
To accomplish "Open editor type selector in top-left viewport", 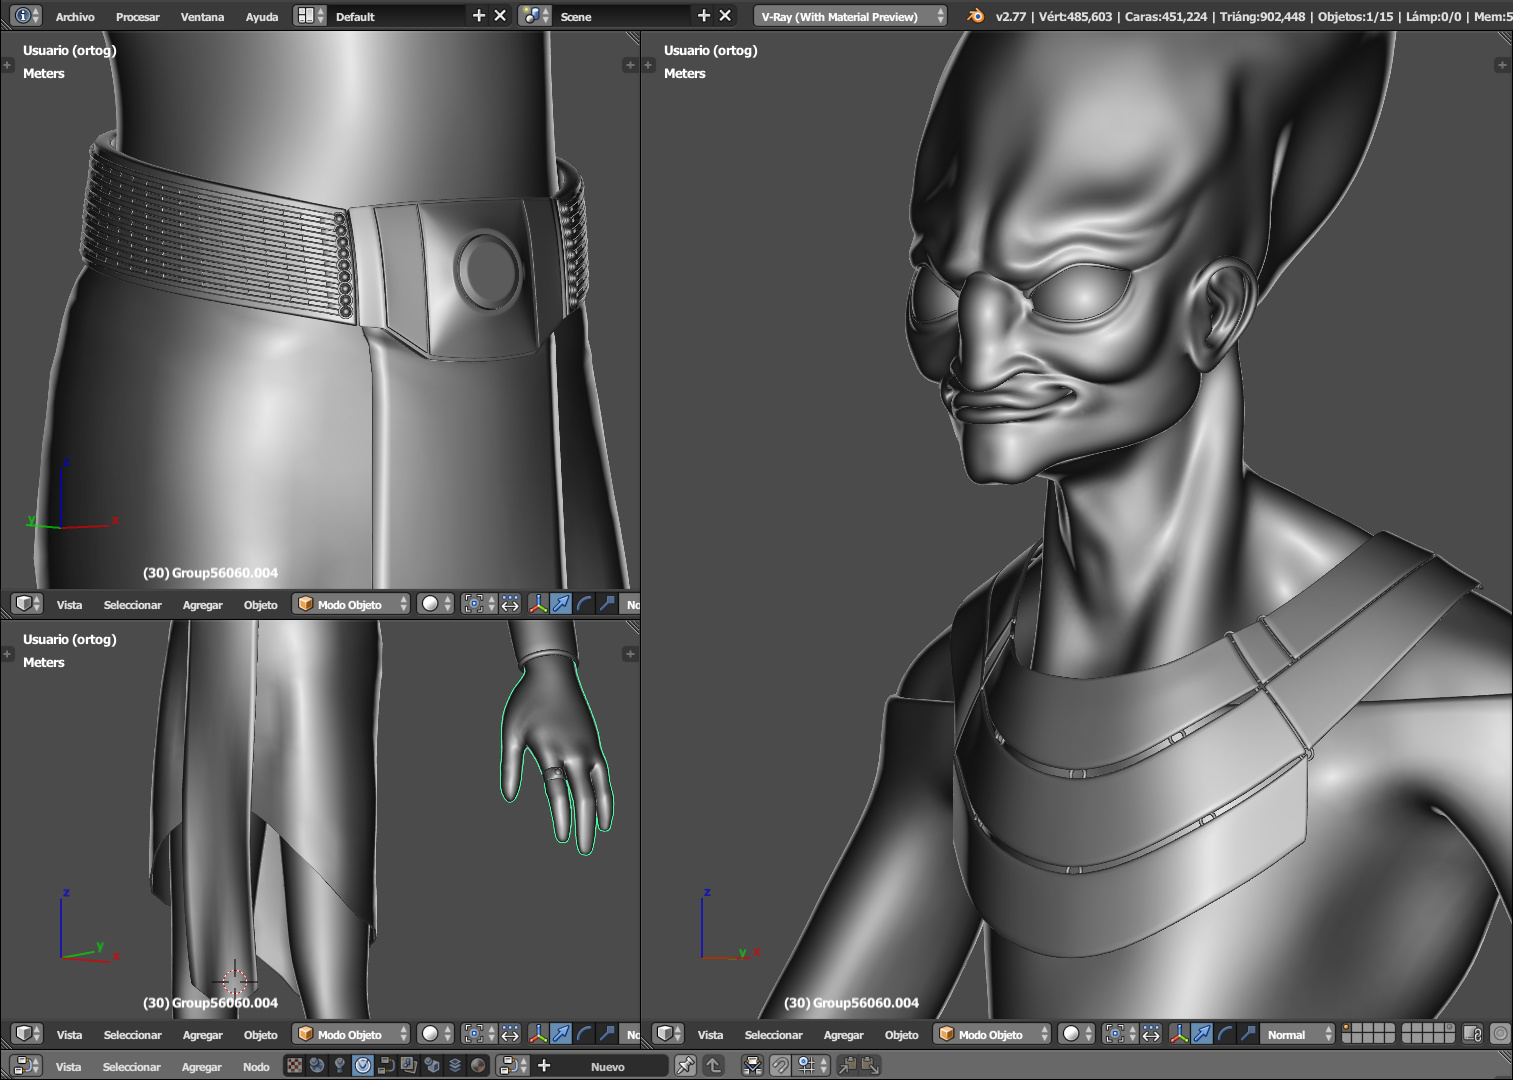I will tap(27, 604).
